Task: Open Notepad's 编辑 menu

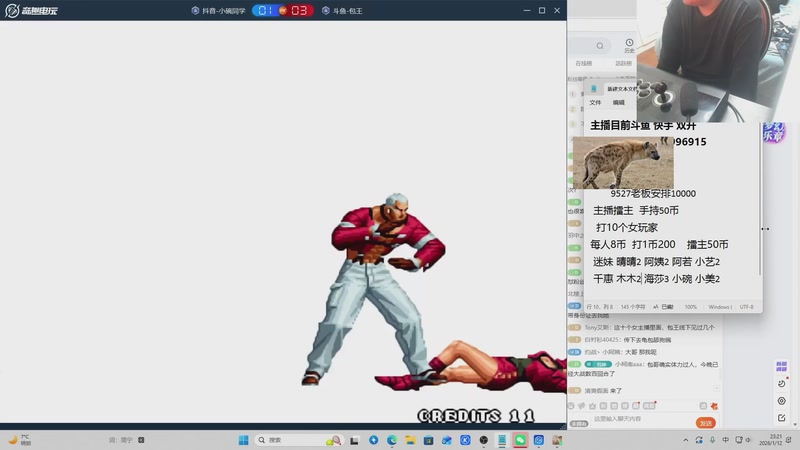Action: point(618,103)
